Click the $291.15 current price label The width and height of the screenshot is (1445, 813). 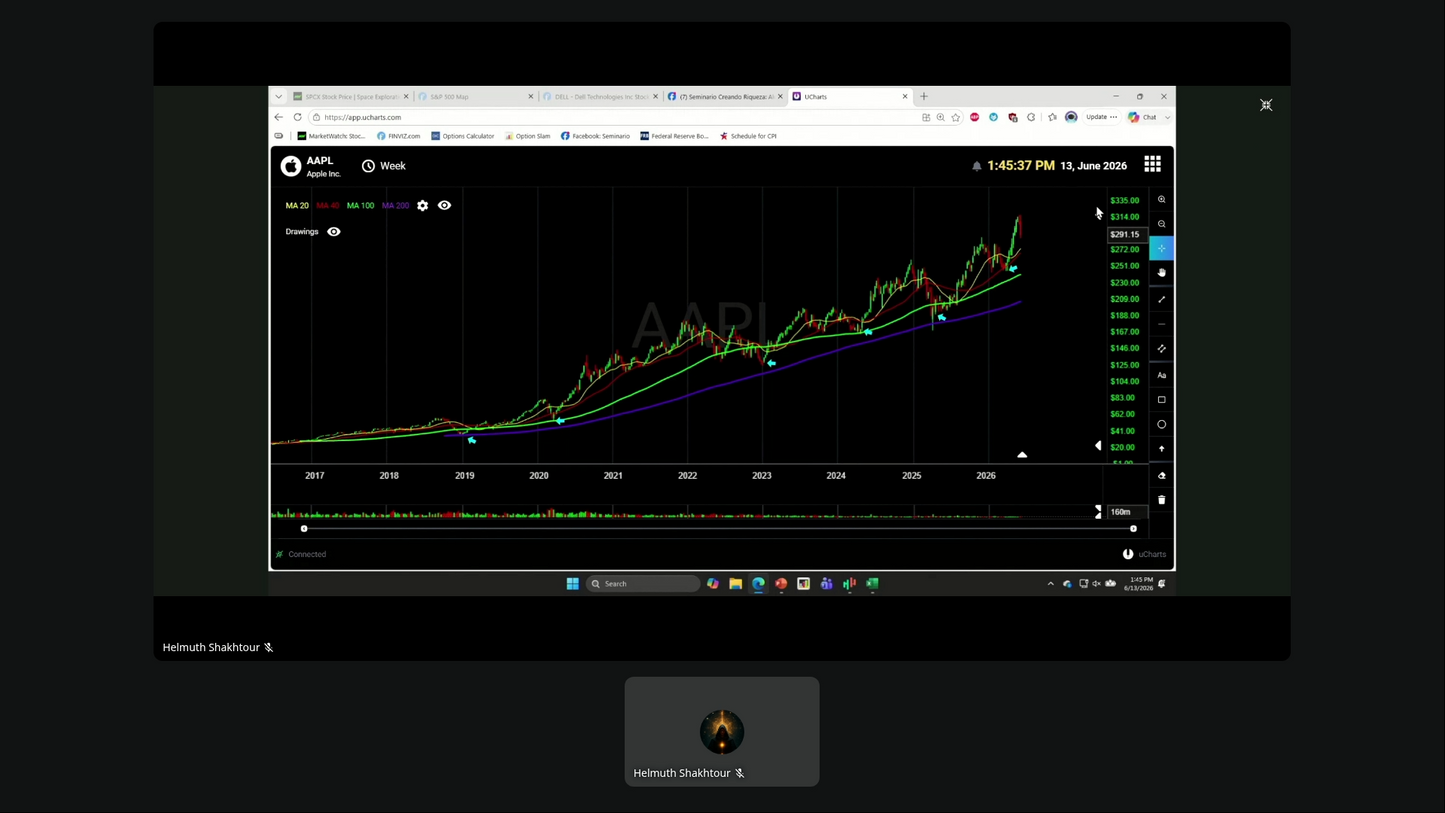(1125, 235)
